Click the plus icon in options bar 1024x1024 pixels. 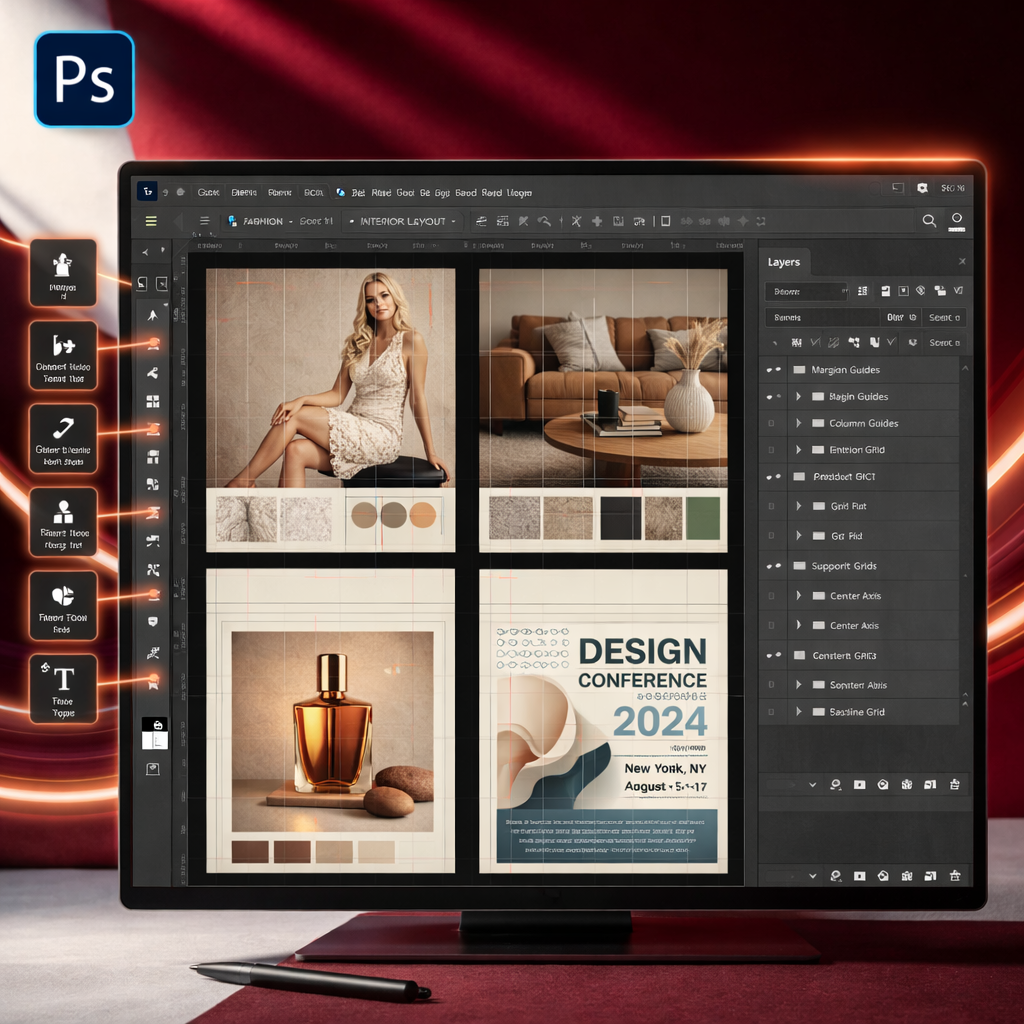pos(597,221)
